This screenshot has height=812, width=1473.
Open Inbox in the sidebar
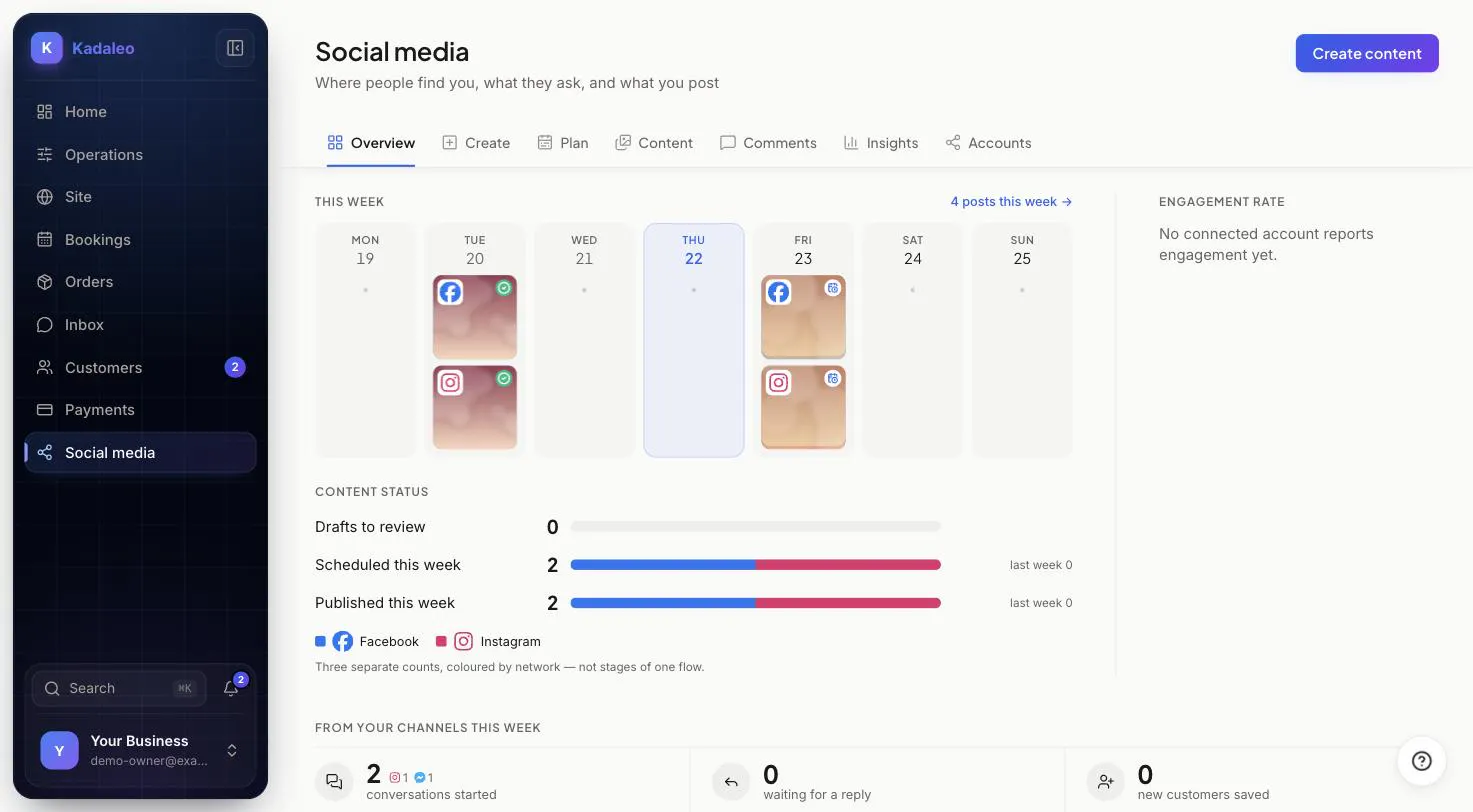tap(140, 325)
